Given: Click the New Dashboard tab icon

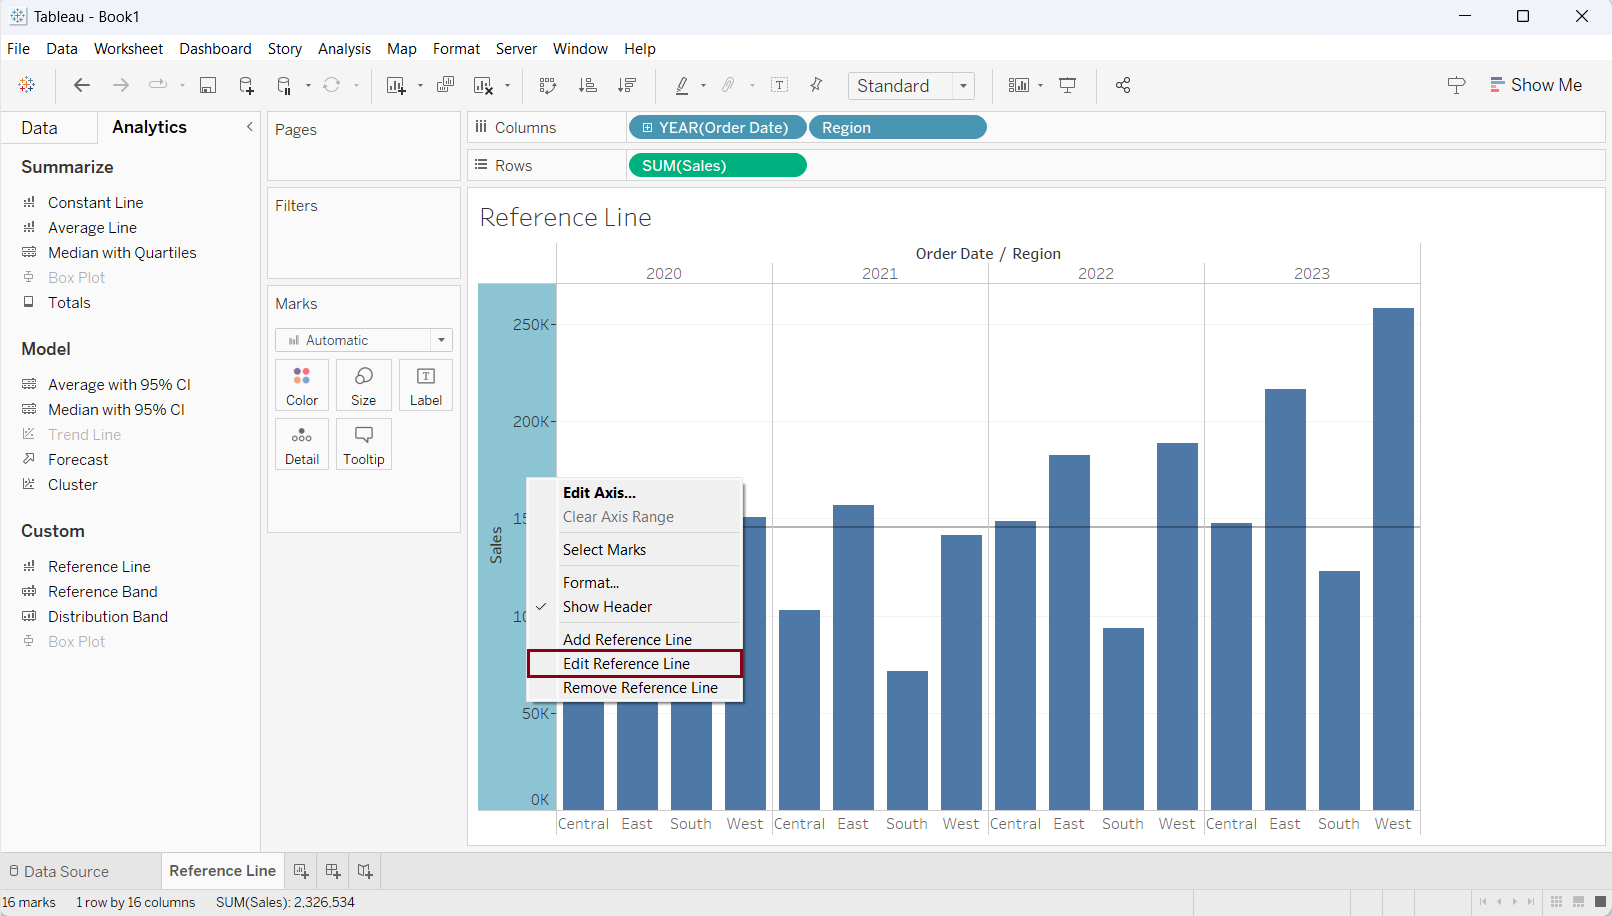Looking at the screenshot, I should point(333,871).
